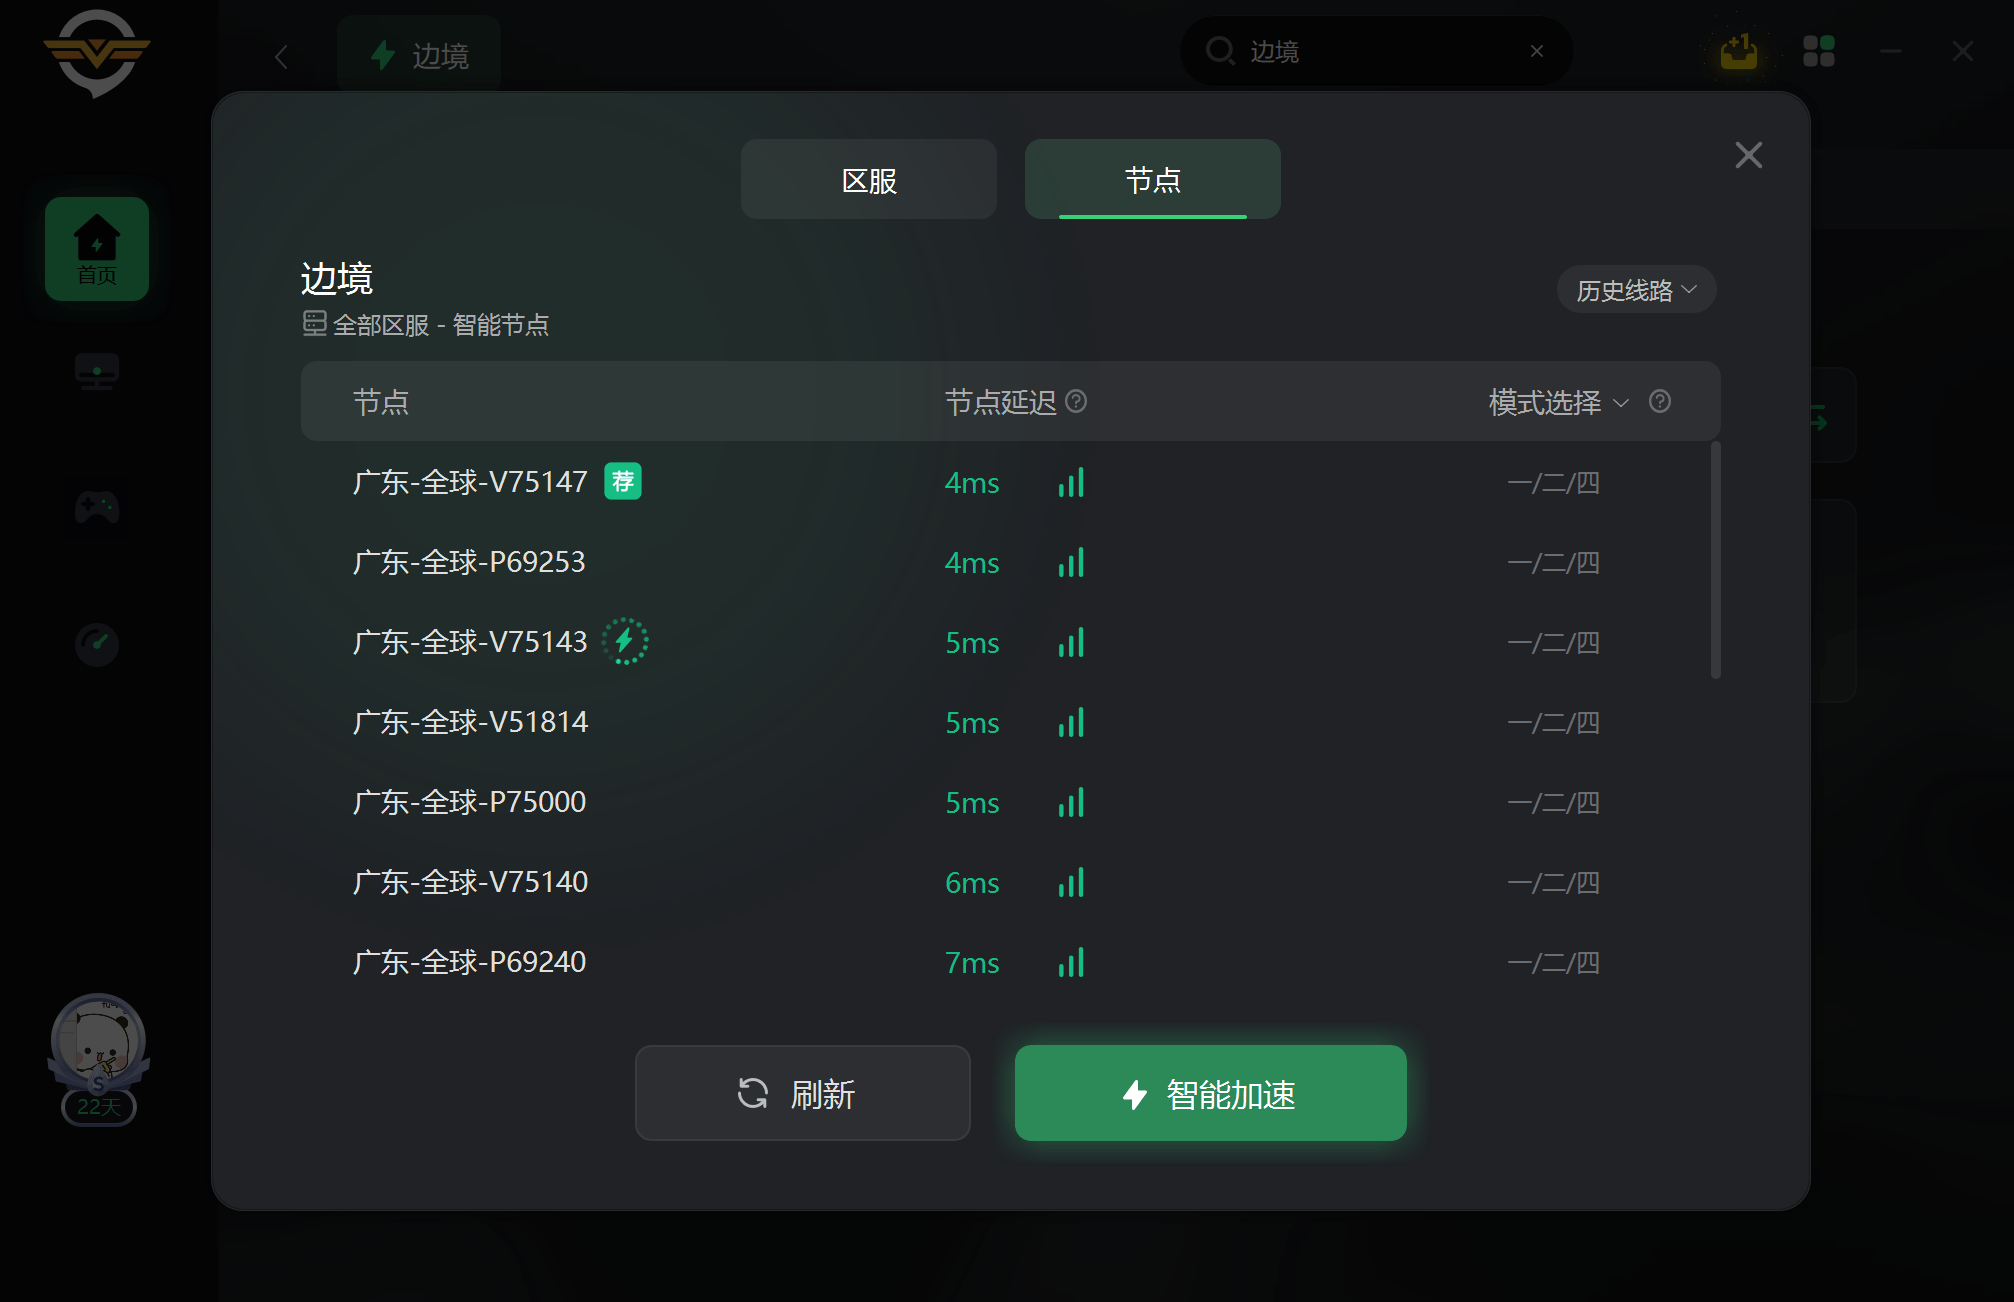Image resolution: width=2014 pixels, height=1302 pixels.
Task: Click the node list scrollbar
Action: tap(1716, 560)
